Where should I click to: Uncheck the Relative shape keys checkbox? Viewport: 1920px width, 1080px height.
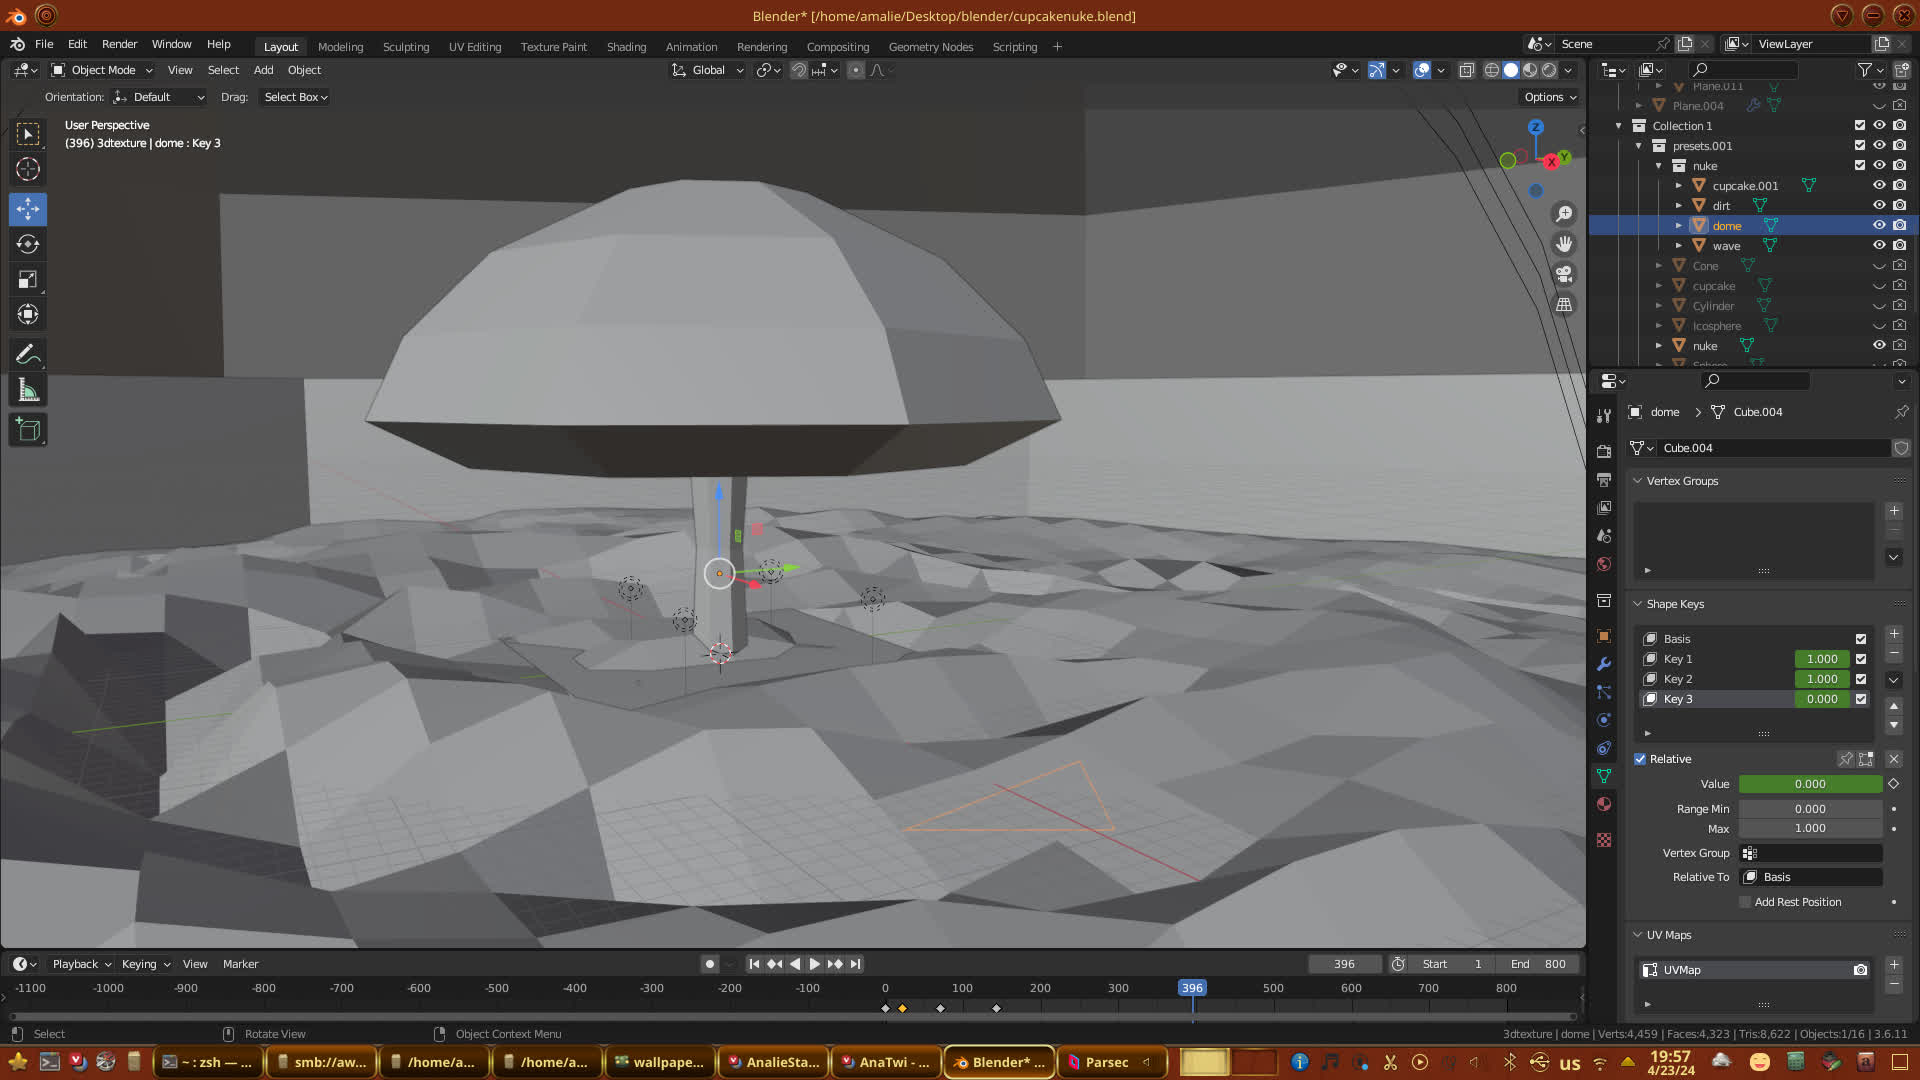[1640, 759]
